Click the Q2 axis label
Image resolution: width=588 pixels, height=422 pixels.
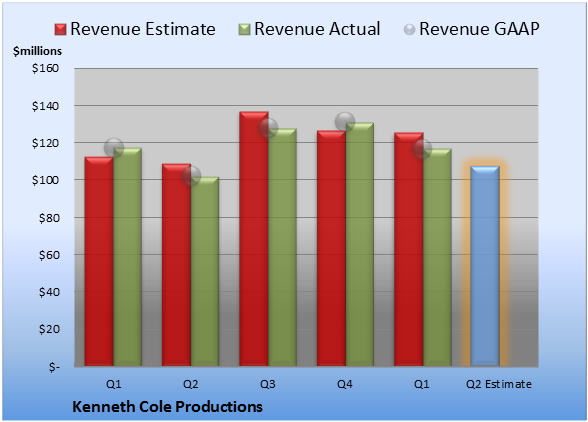click(x=190, y=384)
